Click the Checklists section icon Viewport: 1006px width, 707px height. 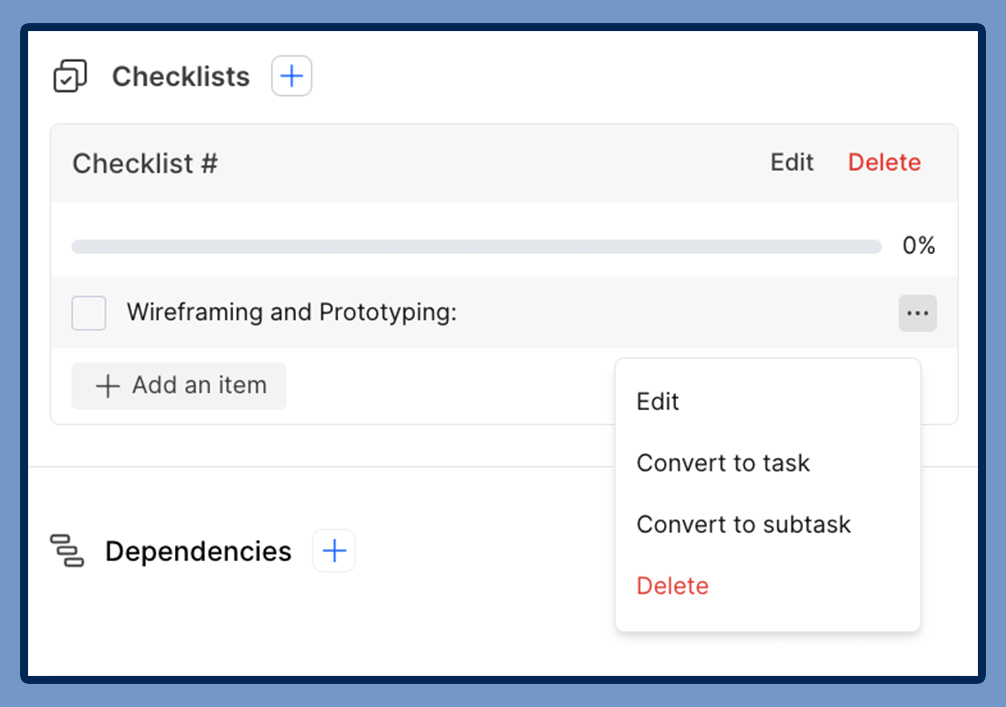pos(70,76)
